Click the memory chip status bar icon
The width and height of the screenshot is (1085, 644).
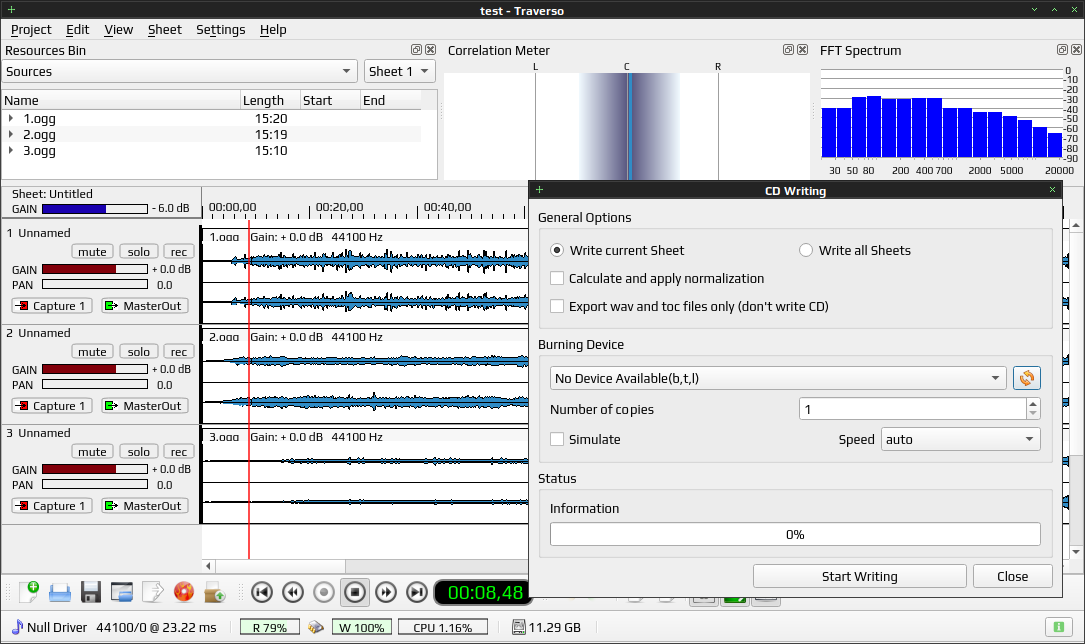tap(316, 627)
